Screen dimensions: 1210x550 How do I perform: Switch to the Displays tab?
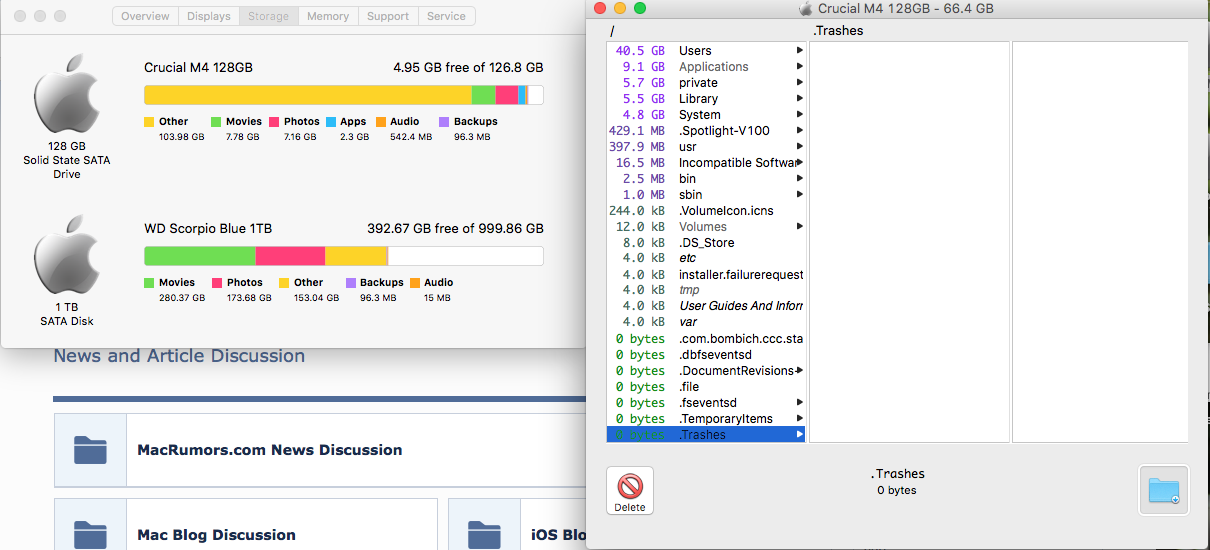[x=209, y=16]
